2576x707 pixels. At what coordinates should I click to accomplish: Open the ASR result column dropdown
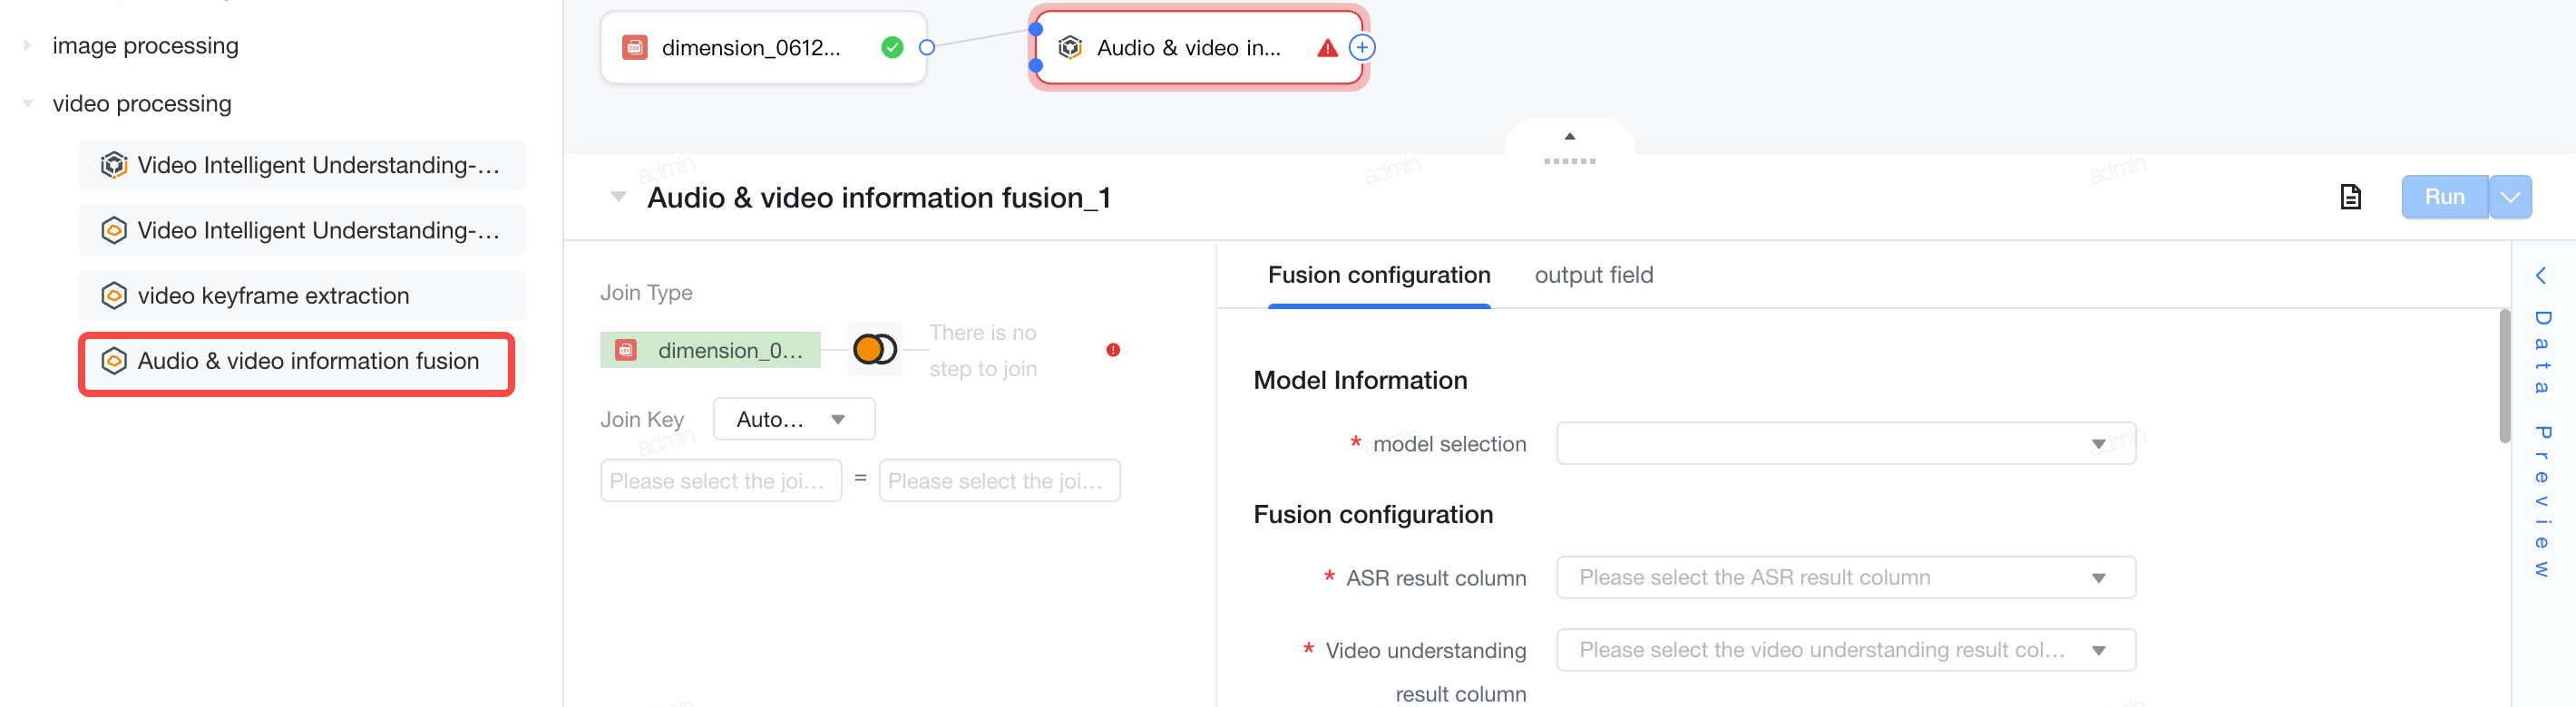pos(1845,577)
